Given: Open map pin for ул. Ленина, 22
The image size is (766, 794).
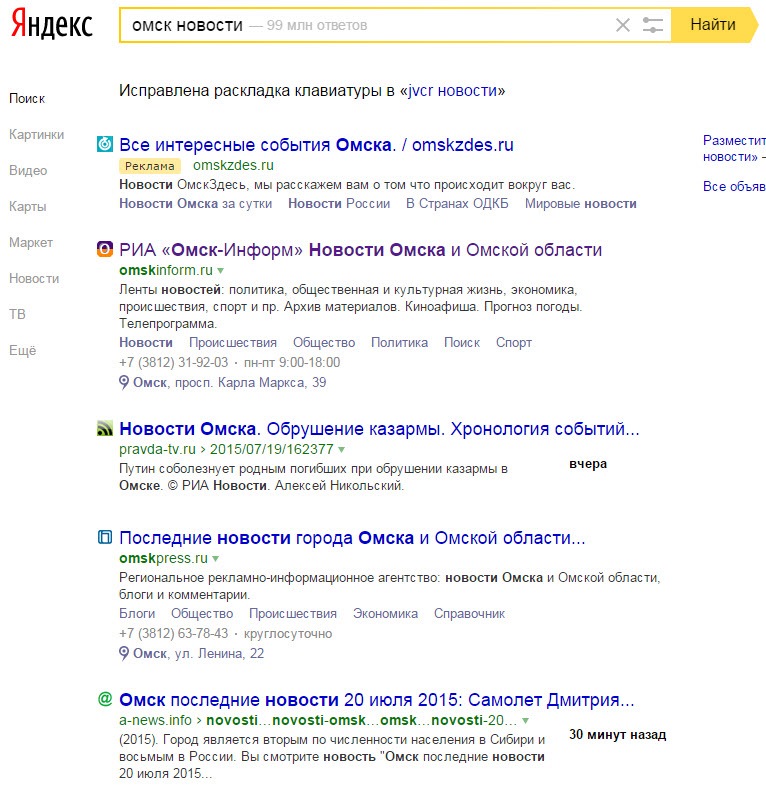Looking at the screenshot, I should pyautogui.click(x=124, y=653).
